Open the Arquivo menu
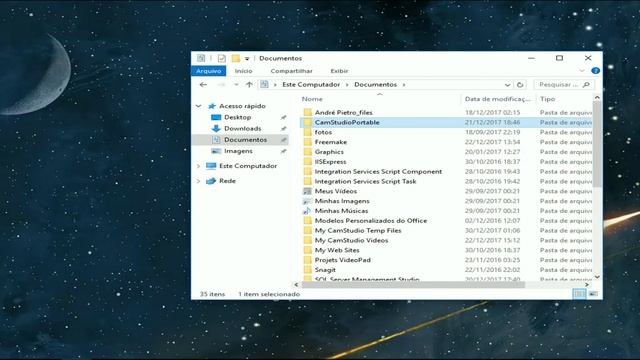 point(209,71)
